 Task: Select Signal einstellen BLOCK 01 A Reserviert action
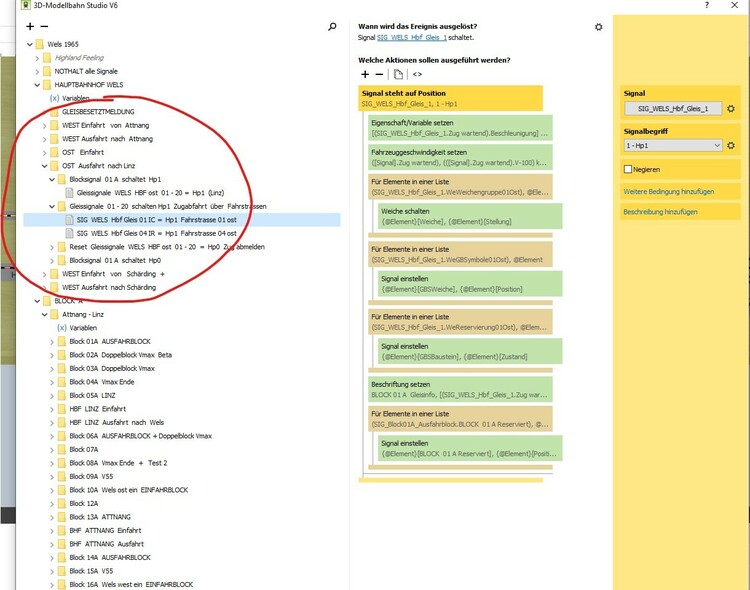pos(470,448)
